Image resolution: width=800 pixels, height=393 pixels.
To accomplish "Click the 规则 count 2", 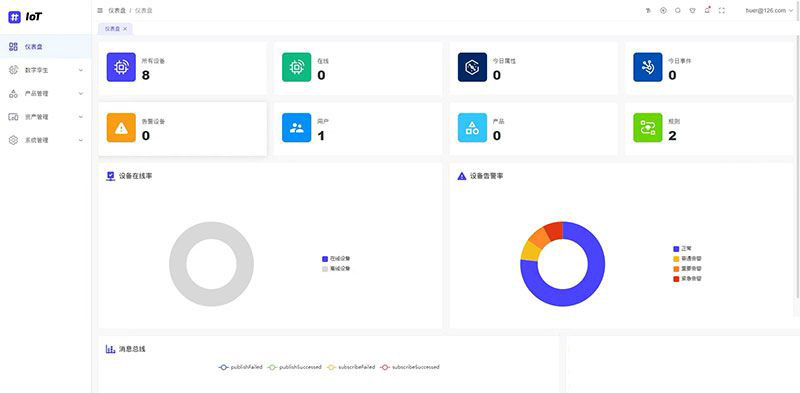I will (672, 136).
